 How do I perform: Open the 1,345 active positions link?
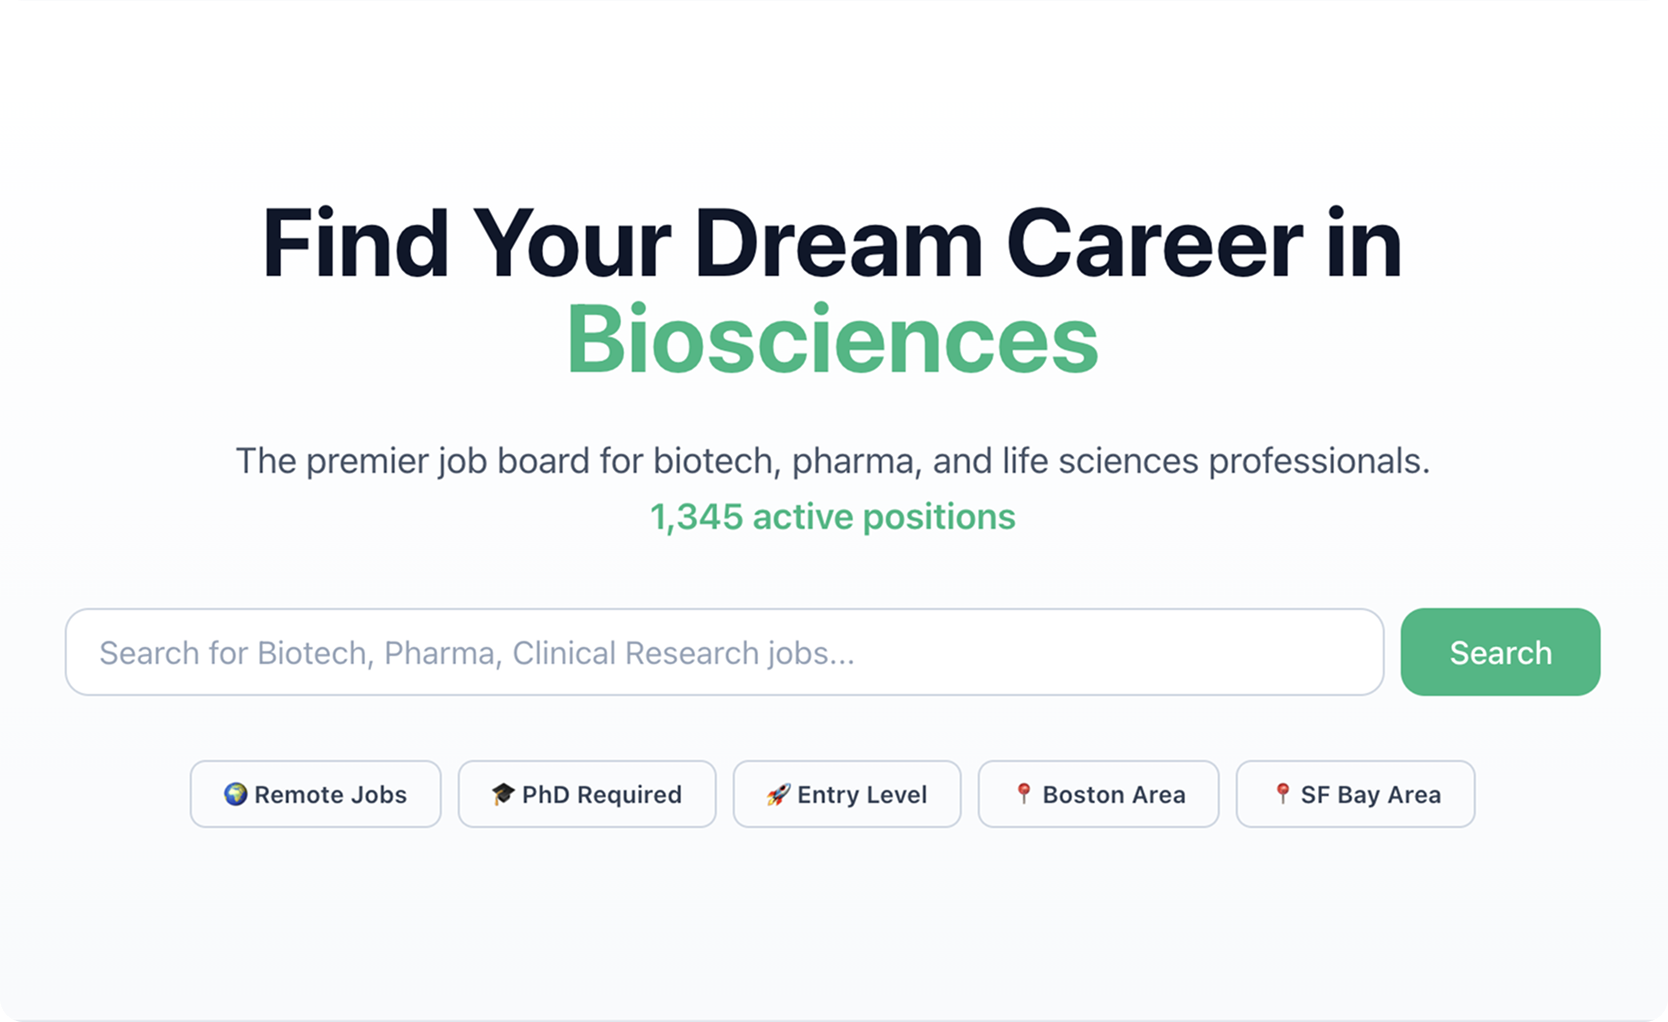click(x=832, y=517)
